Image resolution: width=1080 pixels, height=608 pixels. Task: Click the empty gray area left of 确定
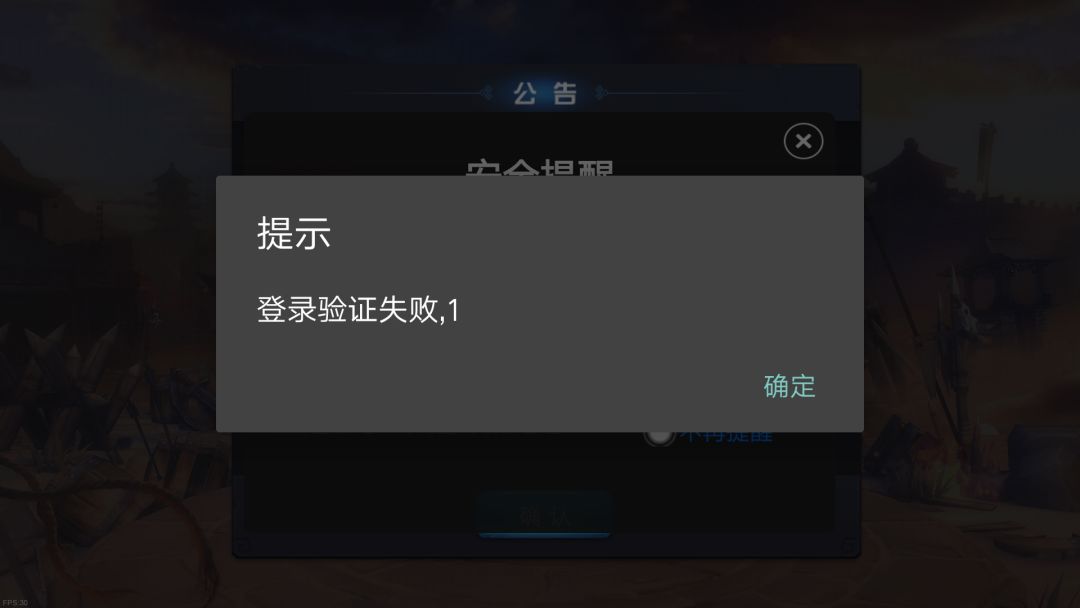tap(482, 386)
